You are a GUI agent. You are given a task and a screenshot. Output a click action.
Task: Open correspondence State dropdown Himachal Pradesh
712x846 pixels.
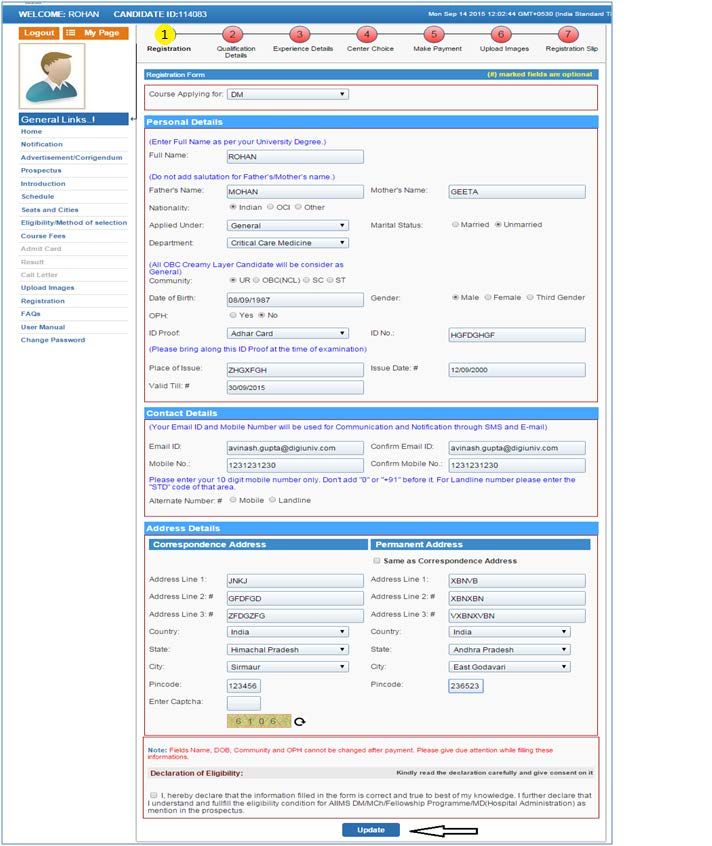coord(287,650)
